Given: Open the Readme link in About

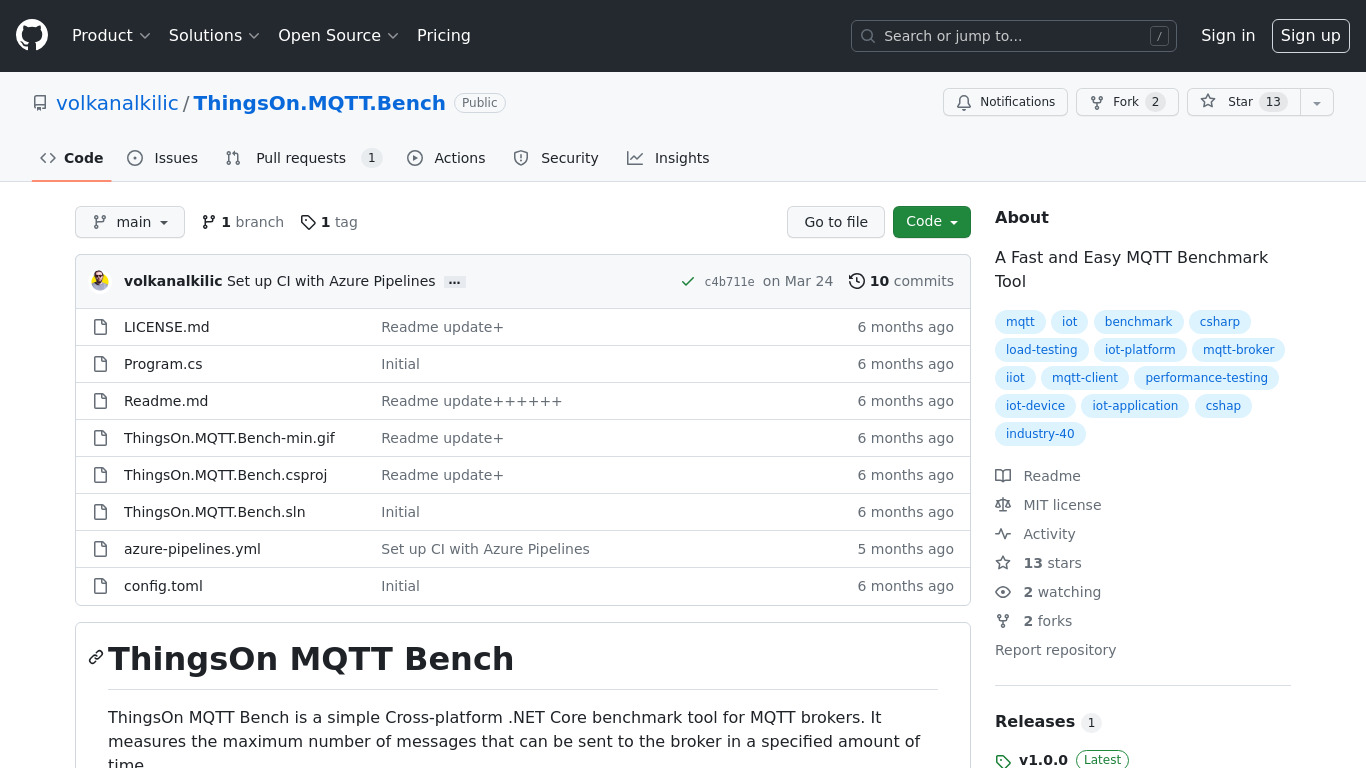Looking at the screenshot, I should pos(1038,476).
